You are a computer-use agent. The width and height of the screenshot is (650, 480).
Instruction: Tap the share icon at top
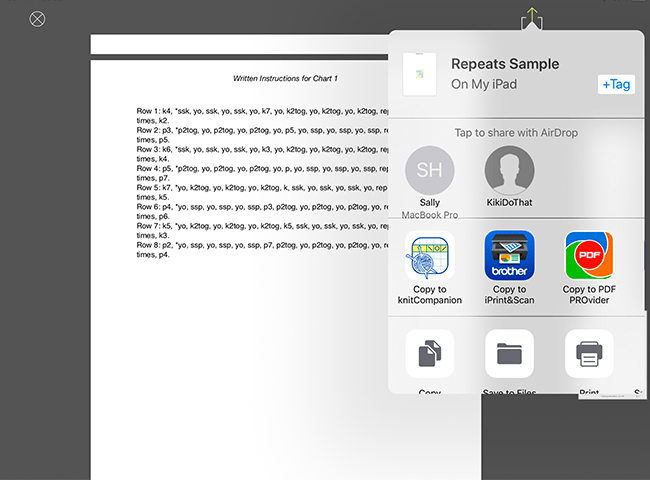coord(532,18)
